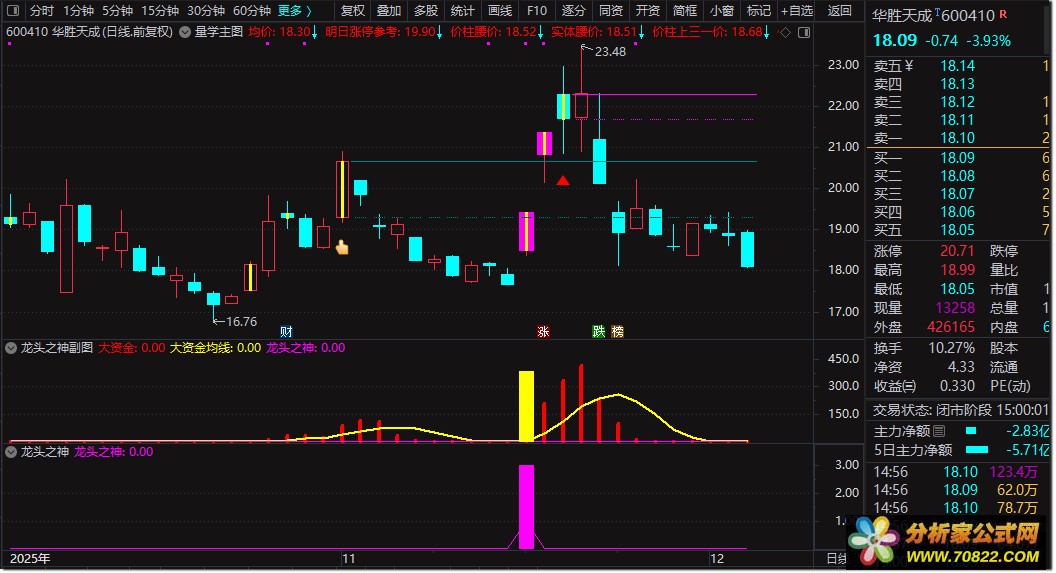Click the 换手 10.27% value
Viewport: 1056px width, 573px height.
click(x=952, y=348)
